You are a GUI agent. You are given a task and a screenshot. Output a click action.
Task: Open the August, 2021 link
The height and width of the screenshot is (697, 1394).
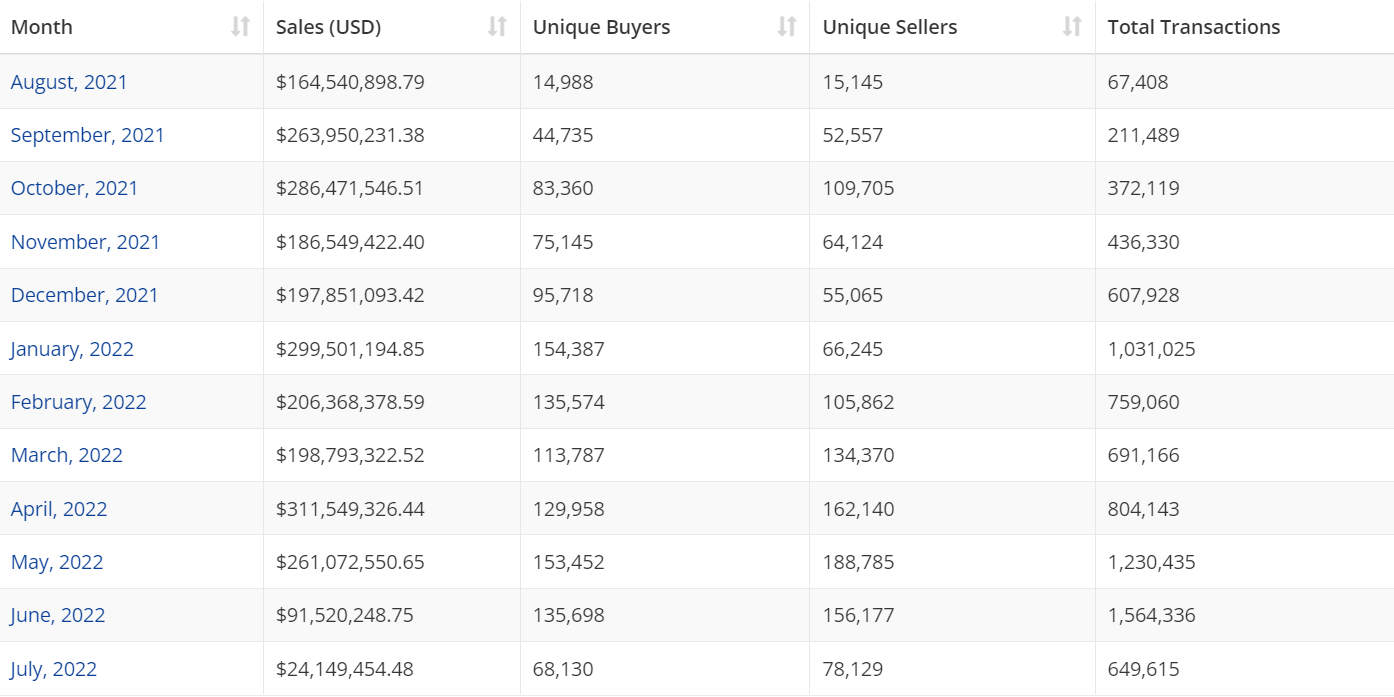coord(69,82)
